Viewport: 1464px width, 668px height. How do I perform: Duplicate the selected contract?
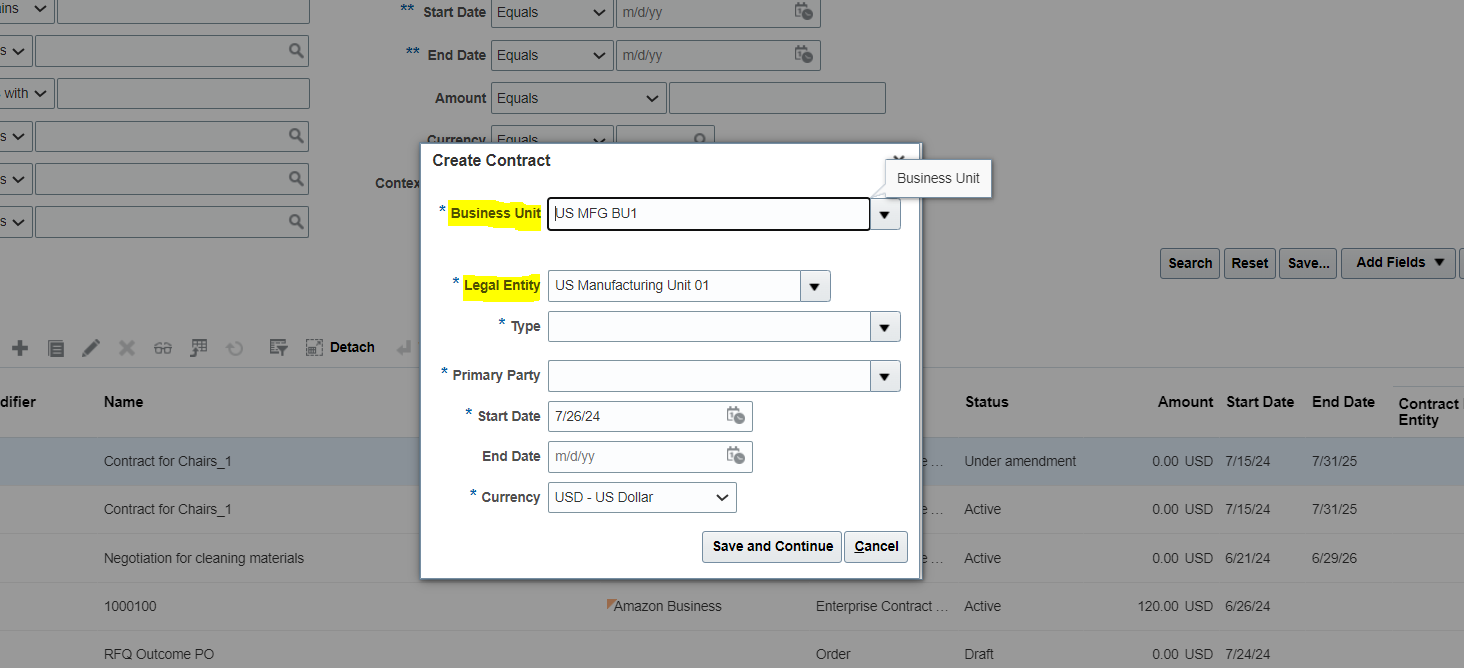point(56,347)
